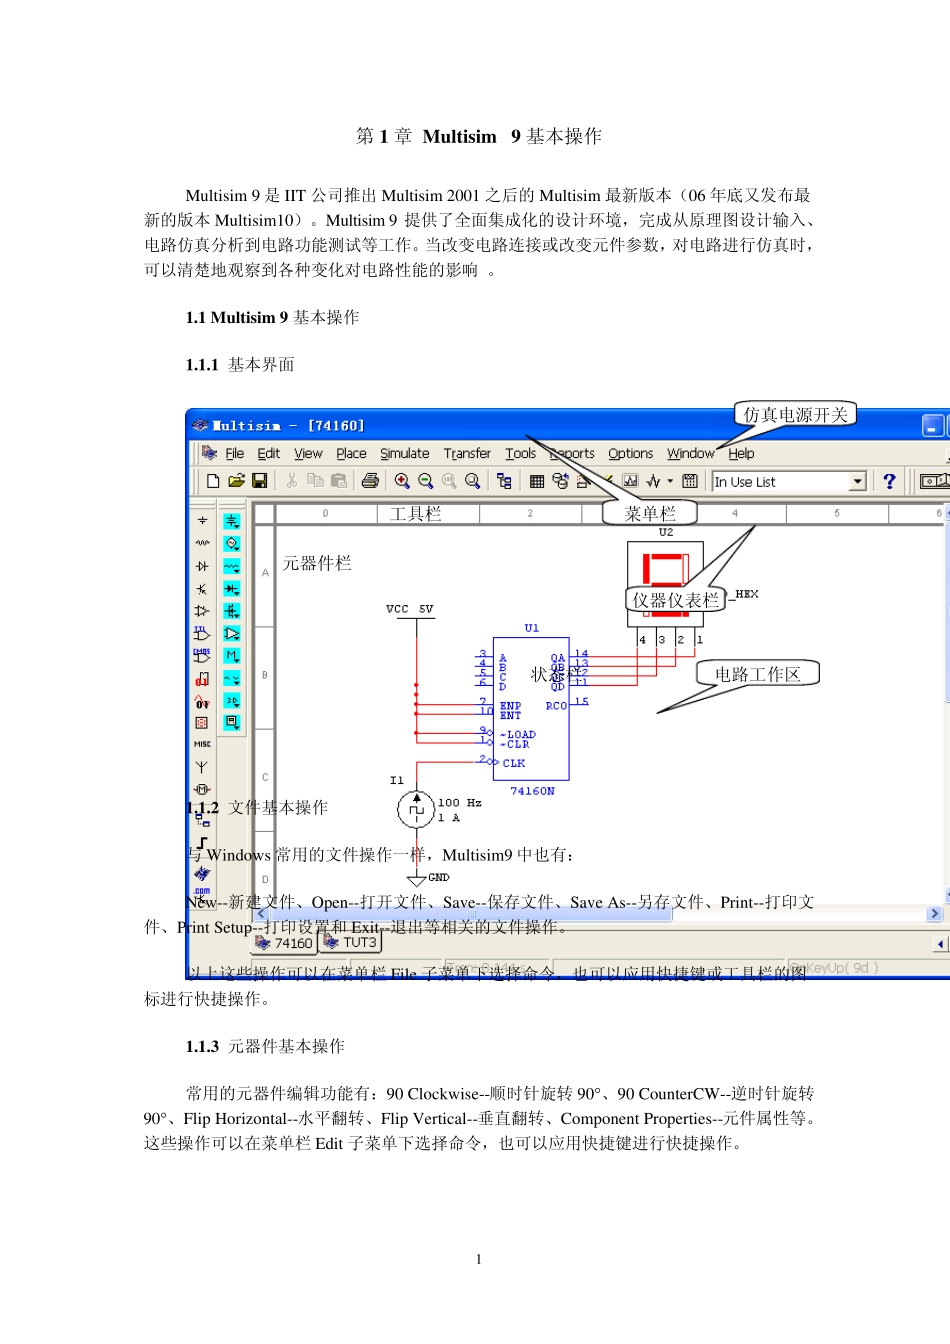The height and width of the screenshot is (1344, 950).
Task: Click the Print icon
Action: (x=370, y=481)
